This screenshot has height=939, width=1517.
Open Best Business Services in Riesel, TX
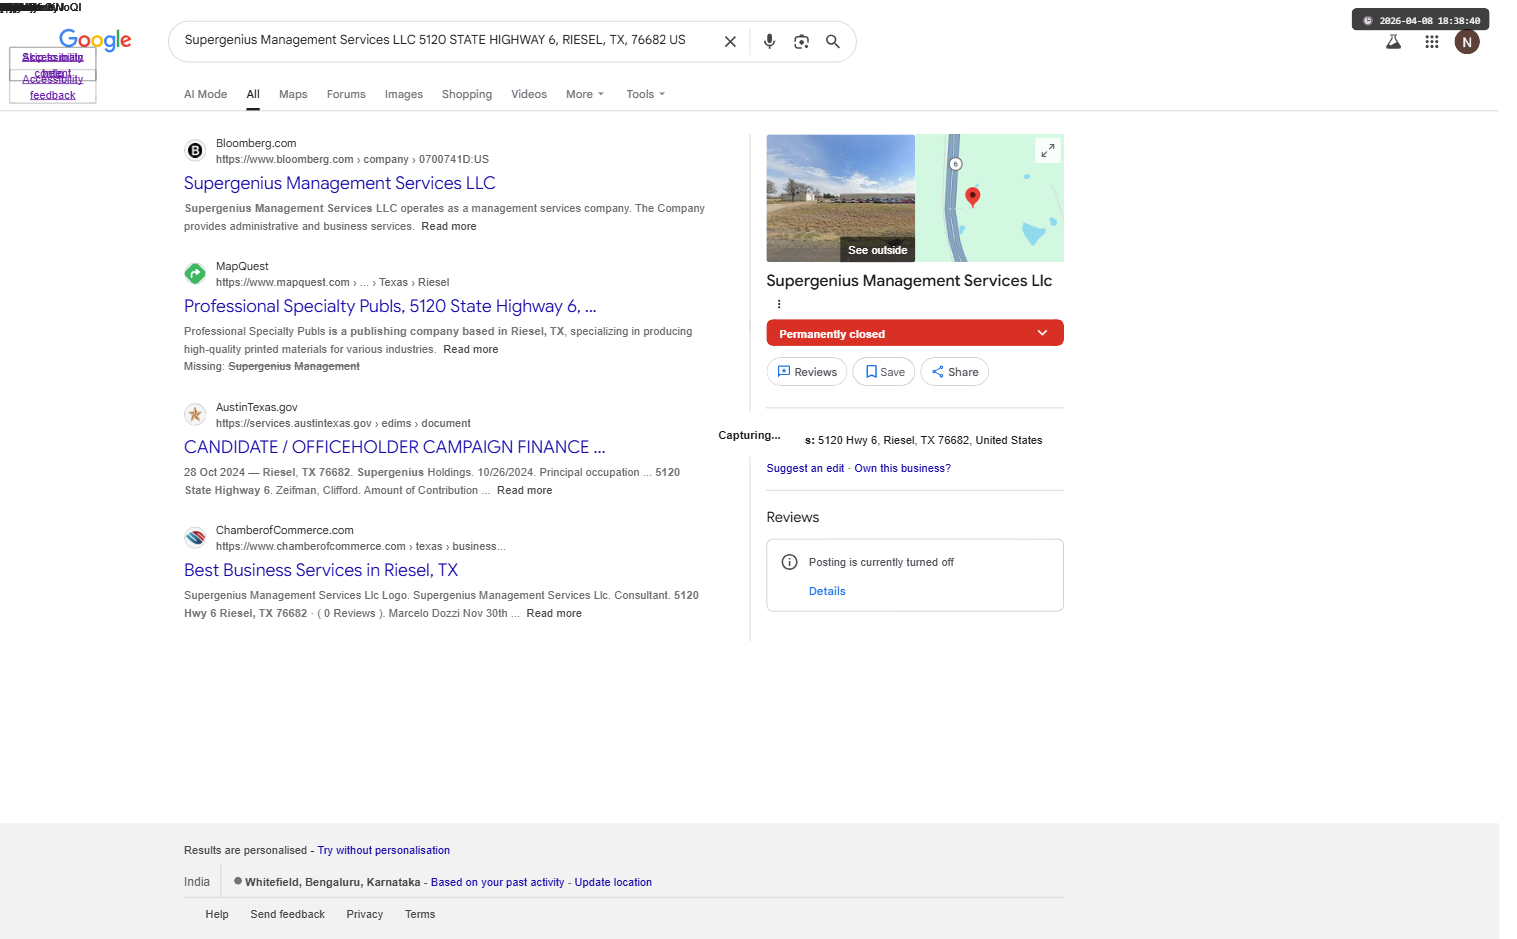tap(321, 570)
